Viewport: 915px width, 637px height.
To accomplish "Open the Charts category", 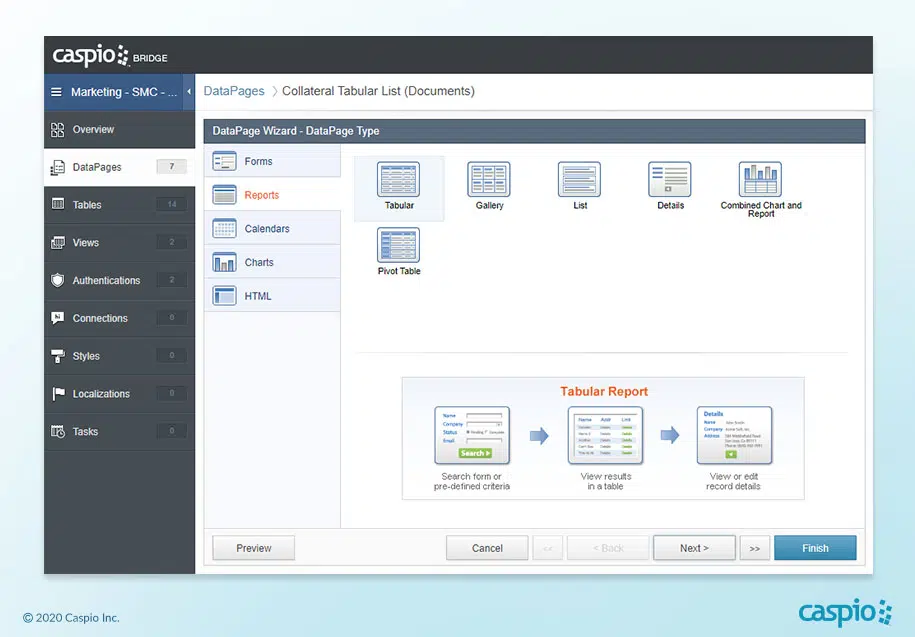I will pyautogui.click(x=273, y=262).
